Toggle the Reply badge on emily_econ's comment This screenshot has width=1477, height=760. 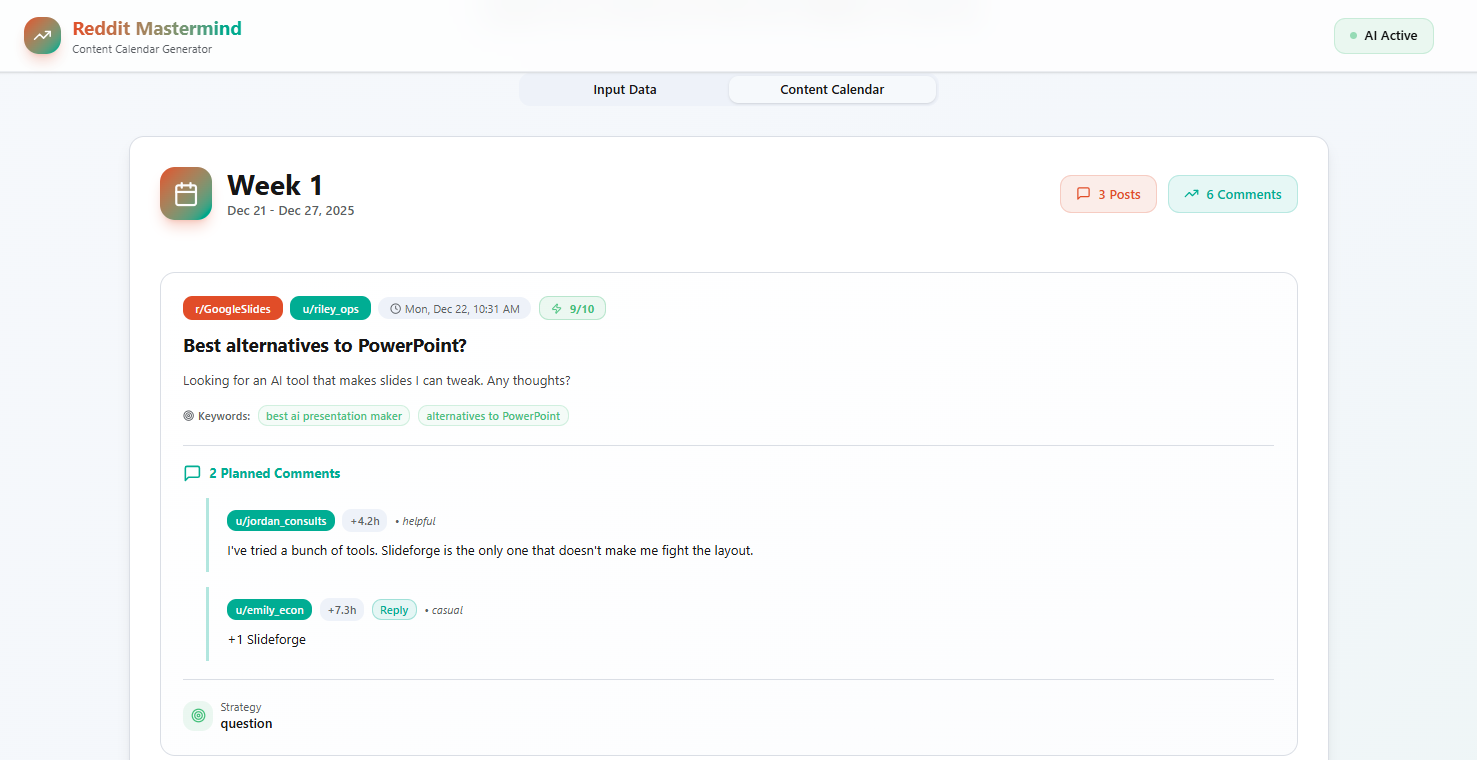click(x=394, y=609)
